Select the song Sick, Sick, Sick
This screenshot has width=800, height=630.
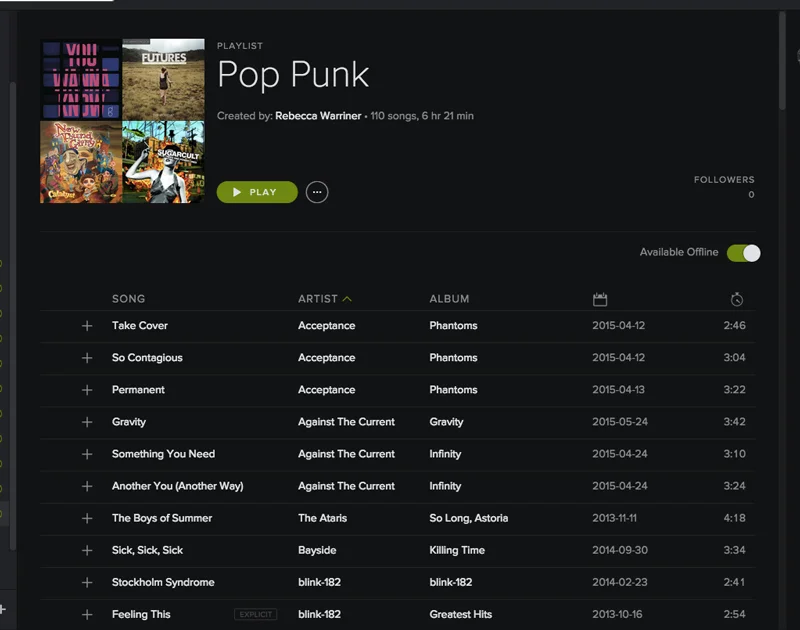click(147, 550)
